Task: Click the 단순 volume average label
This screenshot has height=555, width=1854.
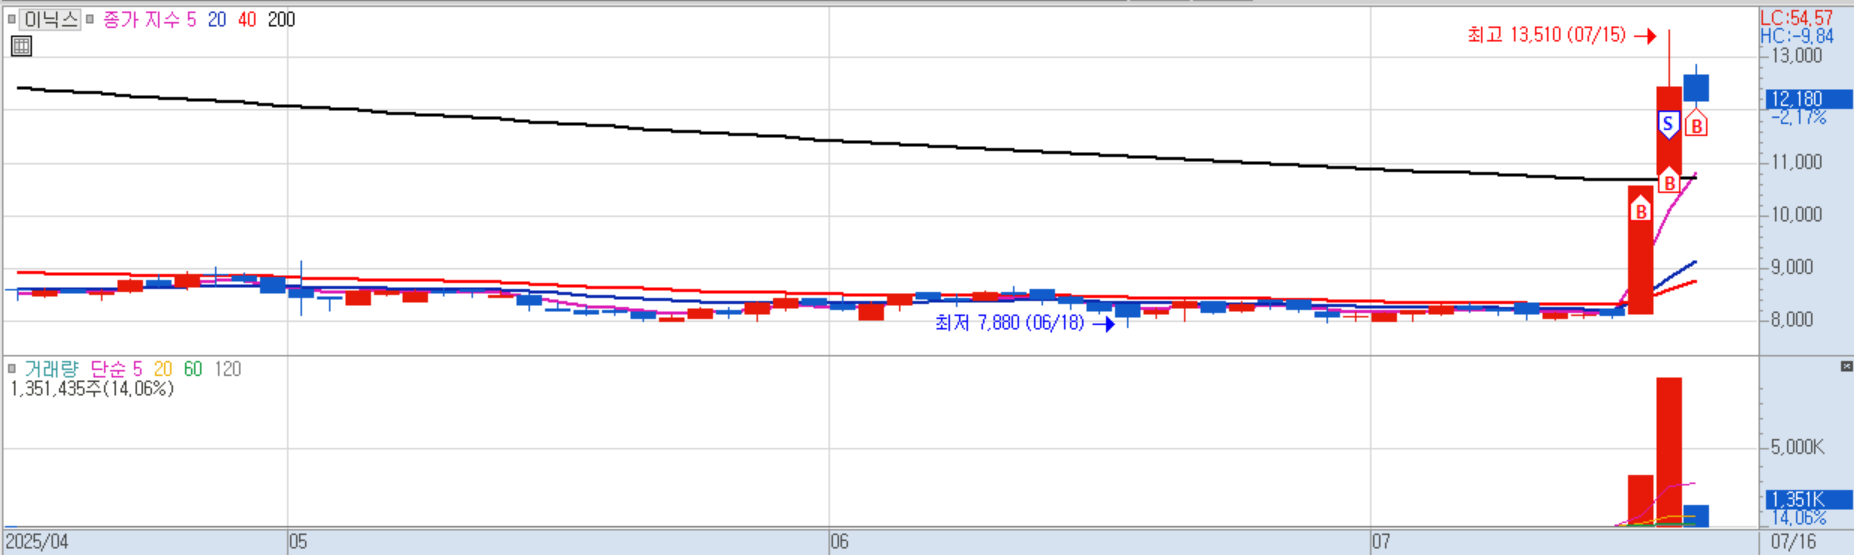Action: [x=108, y=369]
